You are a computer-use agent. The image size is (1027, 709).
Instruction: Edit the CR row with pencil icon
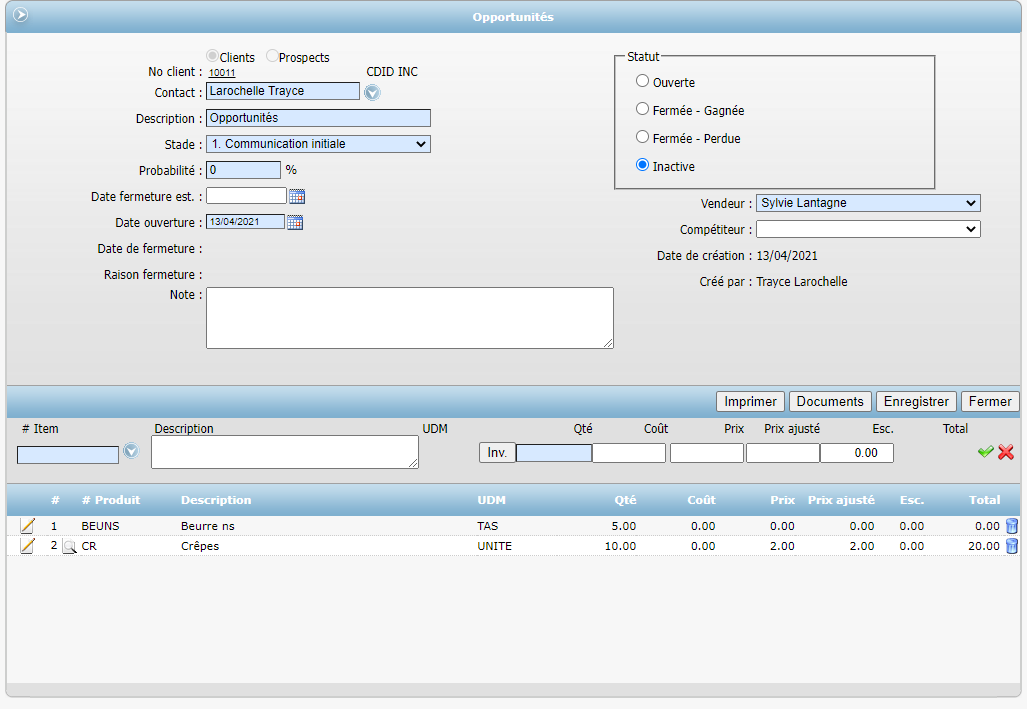[27, 546]
